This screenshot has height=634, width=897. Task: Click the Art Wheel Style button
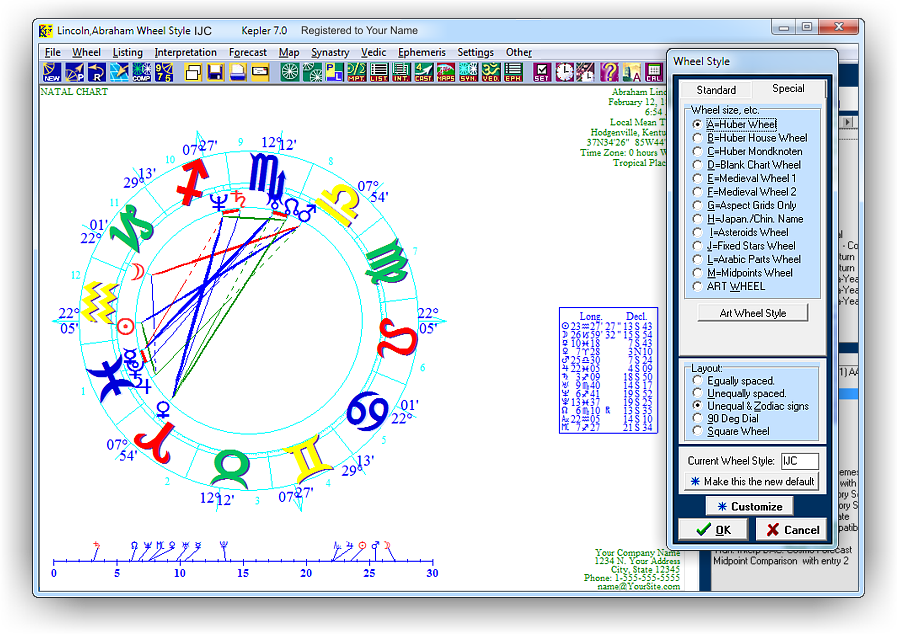point(752,313)
